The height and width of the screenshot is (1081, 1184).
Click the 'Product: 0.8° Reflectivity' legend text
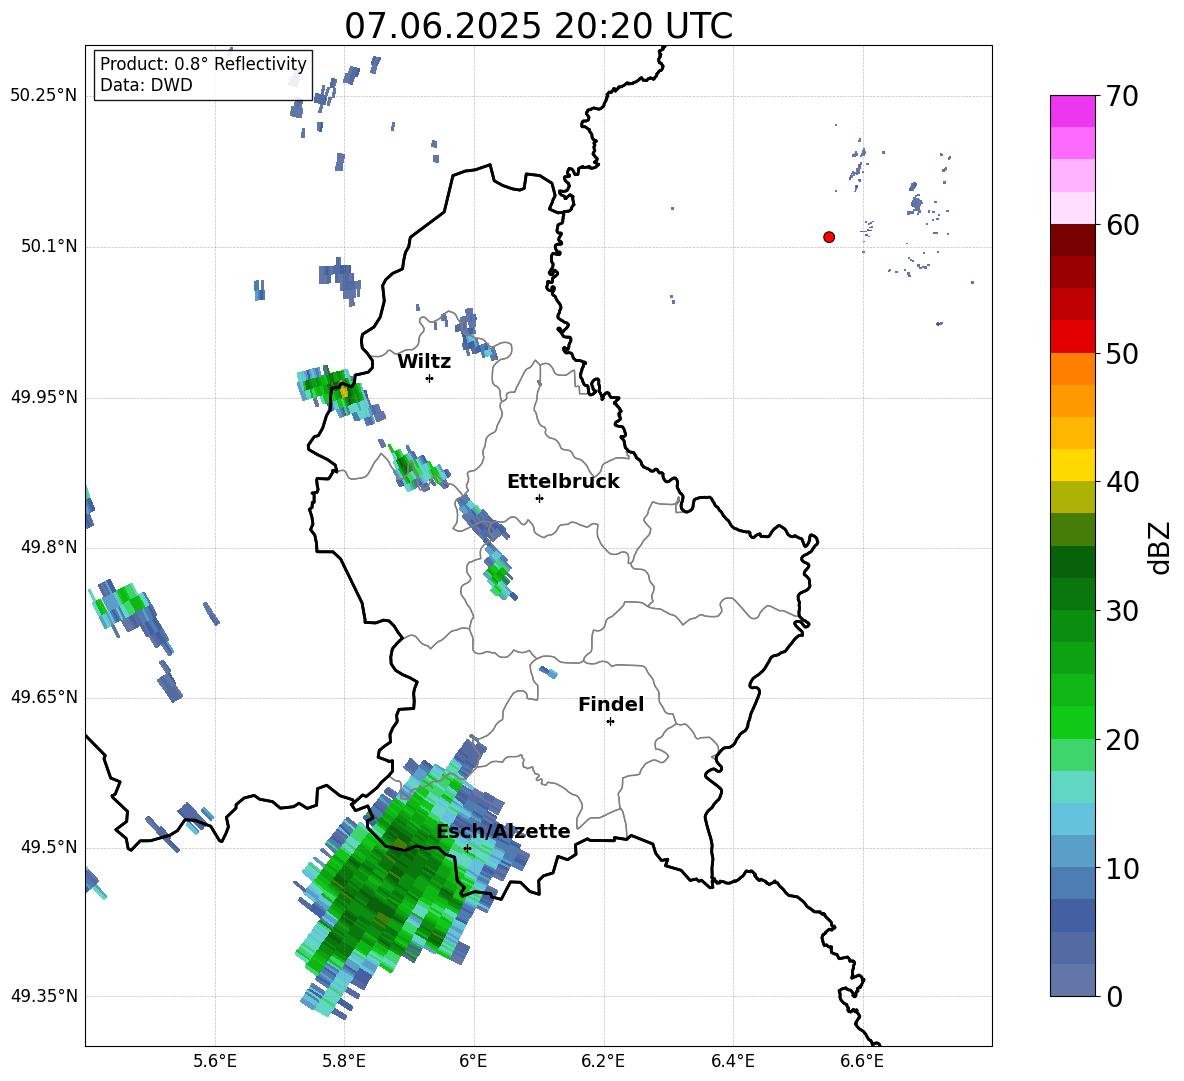point(203,63)
